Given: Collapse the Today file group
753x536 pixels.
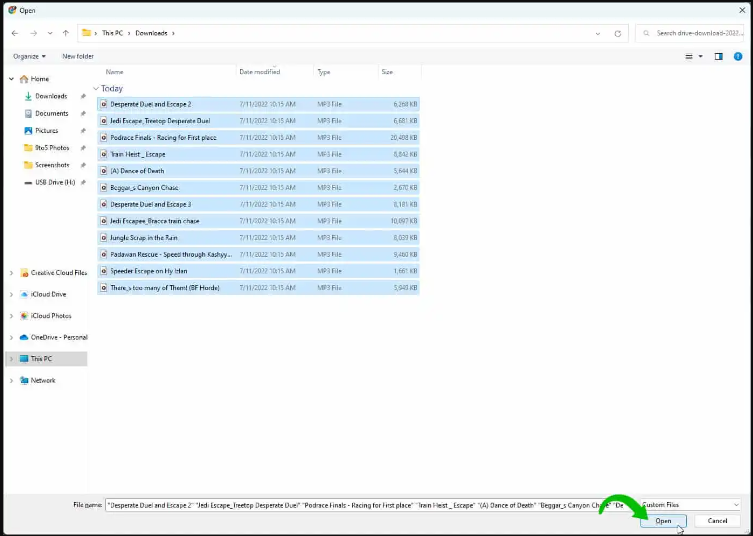Looking at the screenshot, I should click(96, 88).
